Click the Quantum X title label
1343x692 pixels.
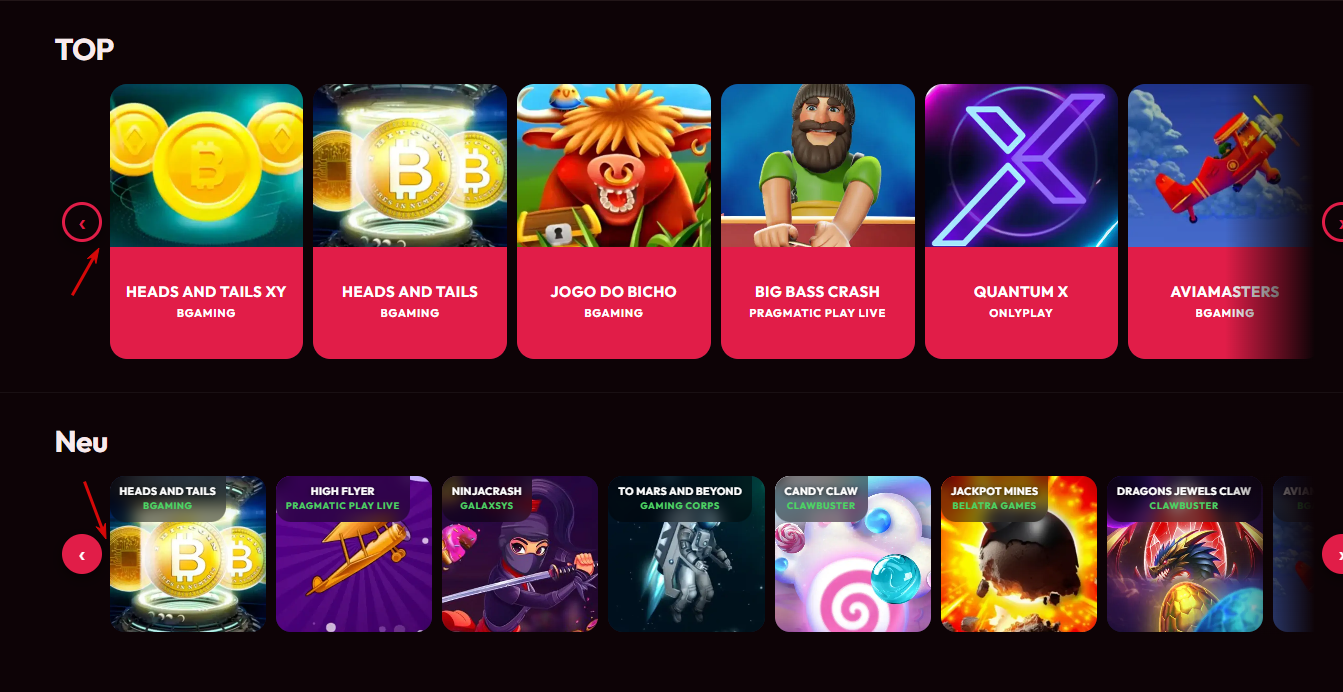(x=1021, y=292)
